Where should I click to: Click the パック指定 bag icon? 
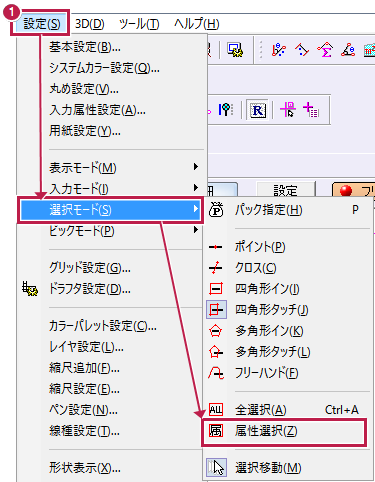coord(216,210)
